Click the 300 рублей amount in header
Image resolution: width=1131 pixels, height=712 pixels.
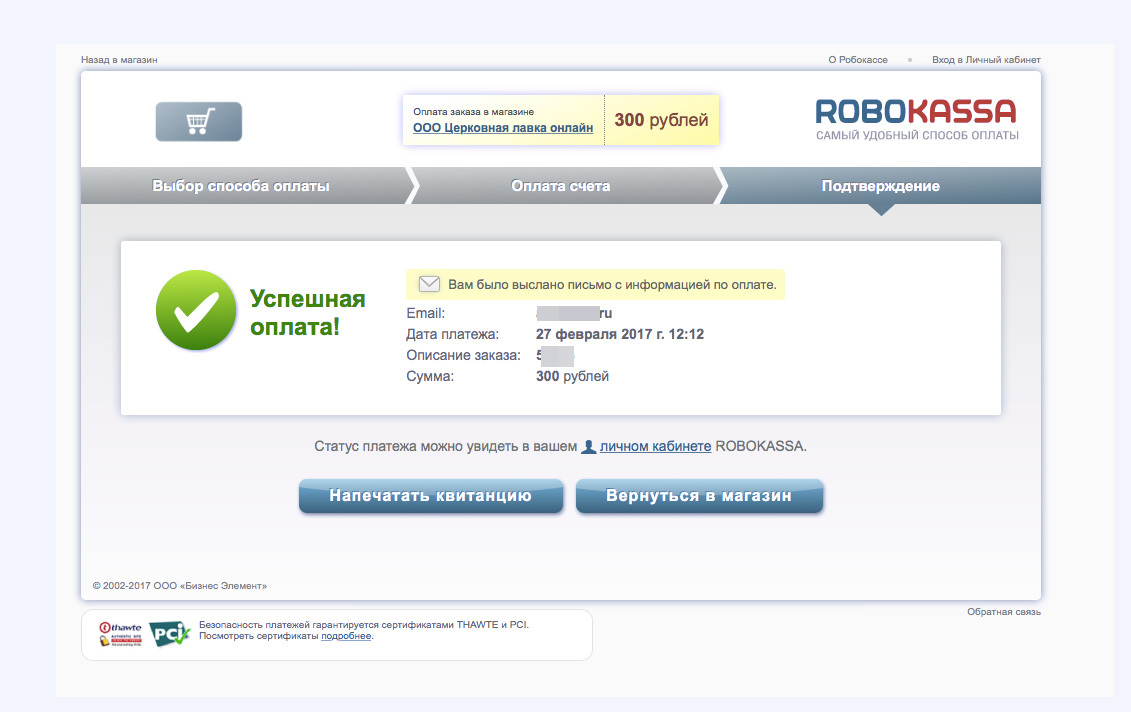(x=661, y=120)
